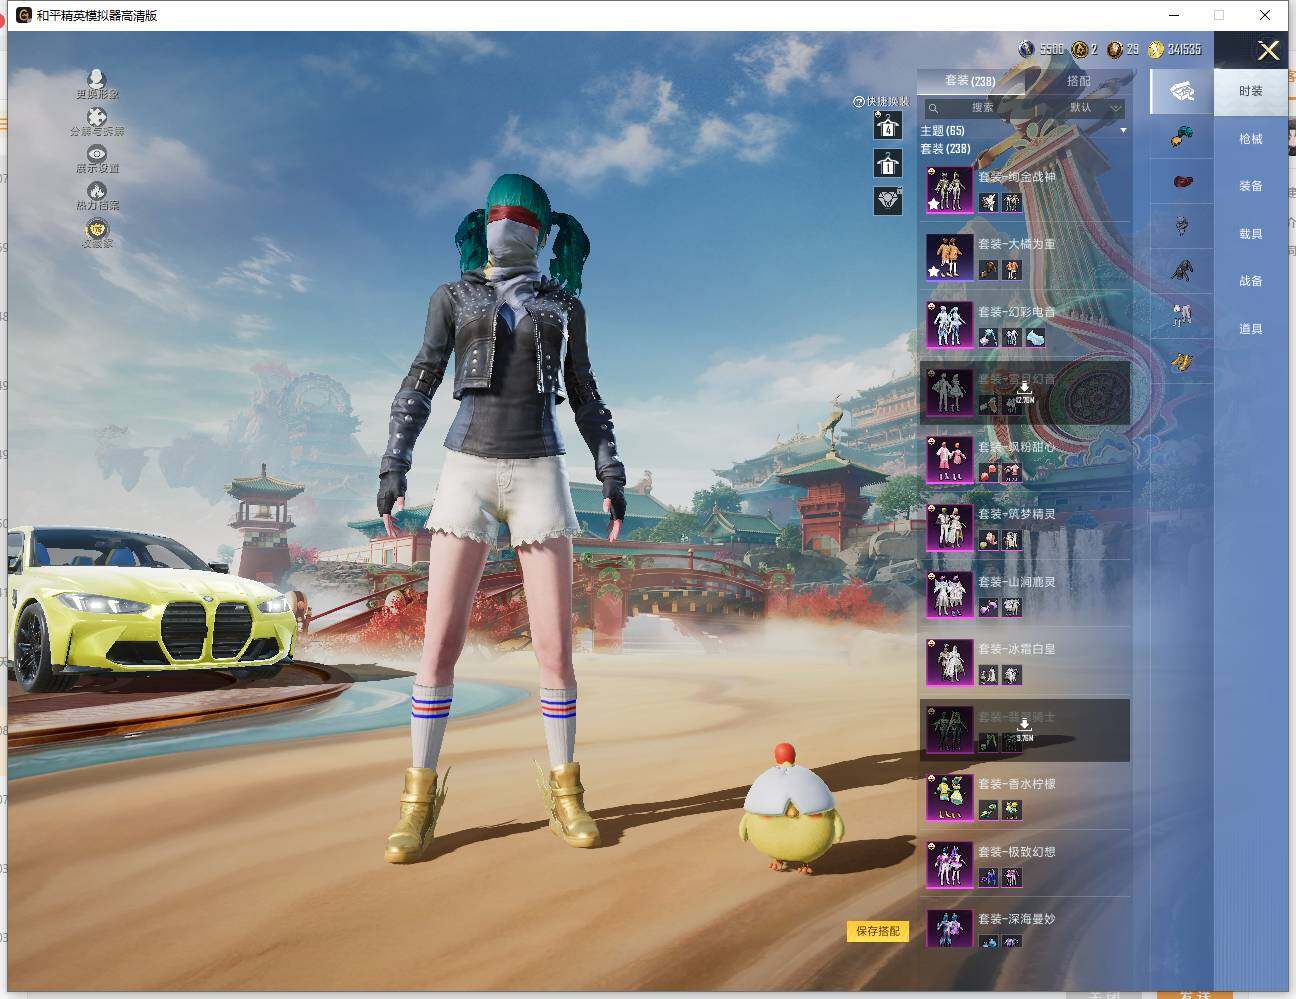The image size is (1296, 999).
Task: Click the diamond icon under quick-change hangers
Action: click(887, 200)
